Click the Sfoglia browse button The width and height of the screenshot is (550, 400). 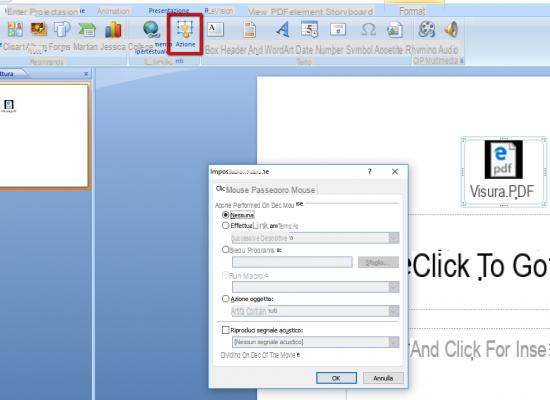point(378,262)
